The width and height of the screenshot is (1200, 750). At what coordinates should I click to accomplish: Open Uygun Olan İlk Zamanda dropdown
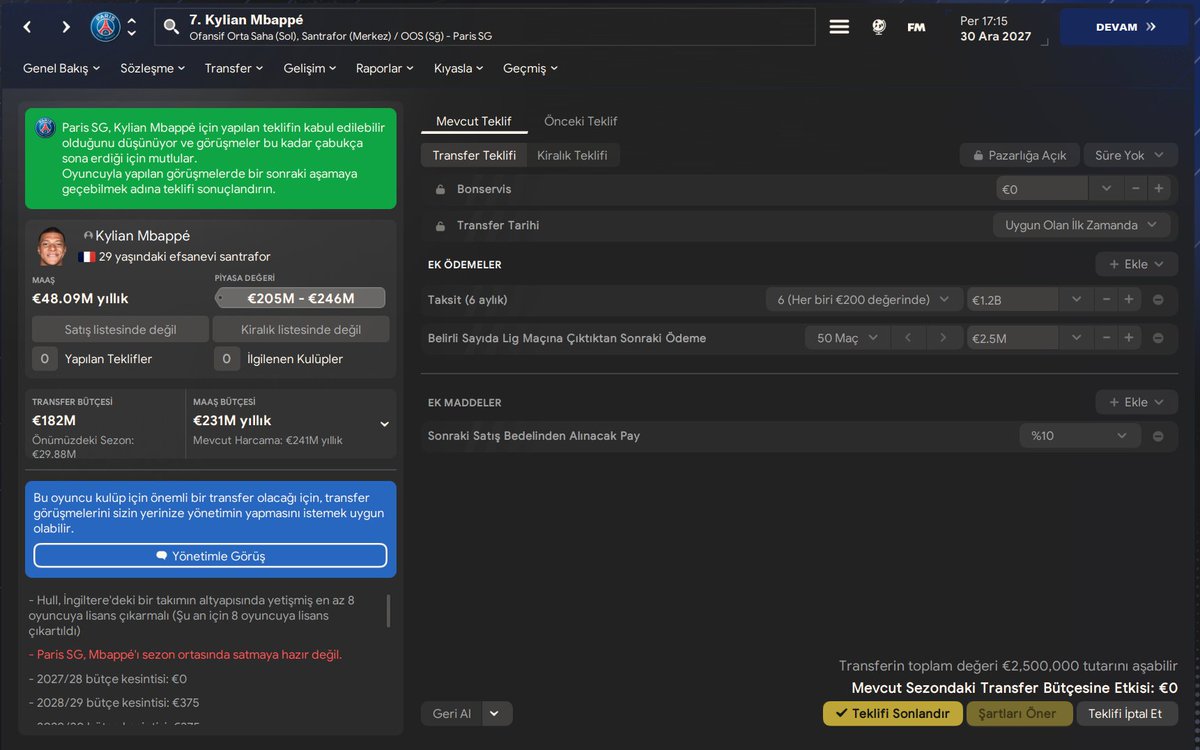[x=1081, y=226]
